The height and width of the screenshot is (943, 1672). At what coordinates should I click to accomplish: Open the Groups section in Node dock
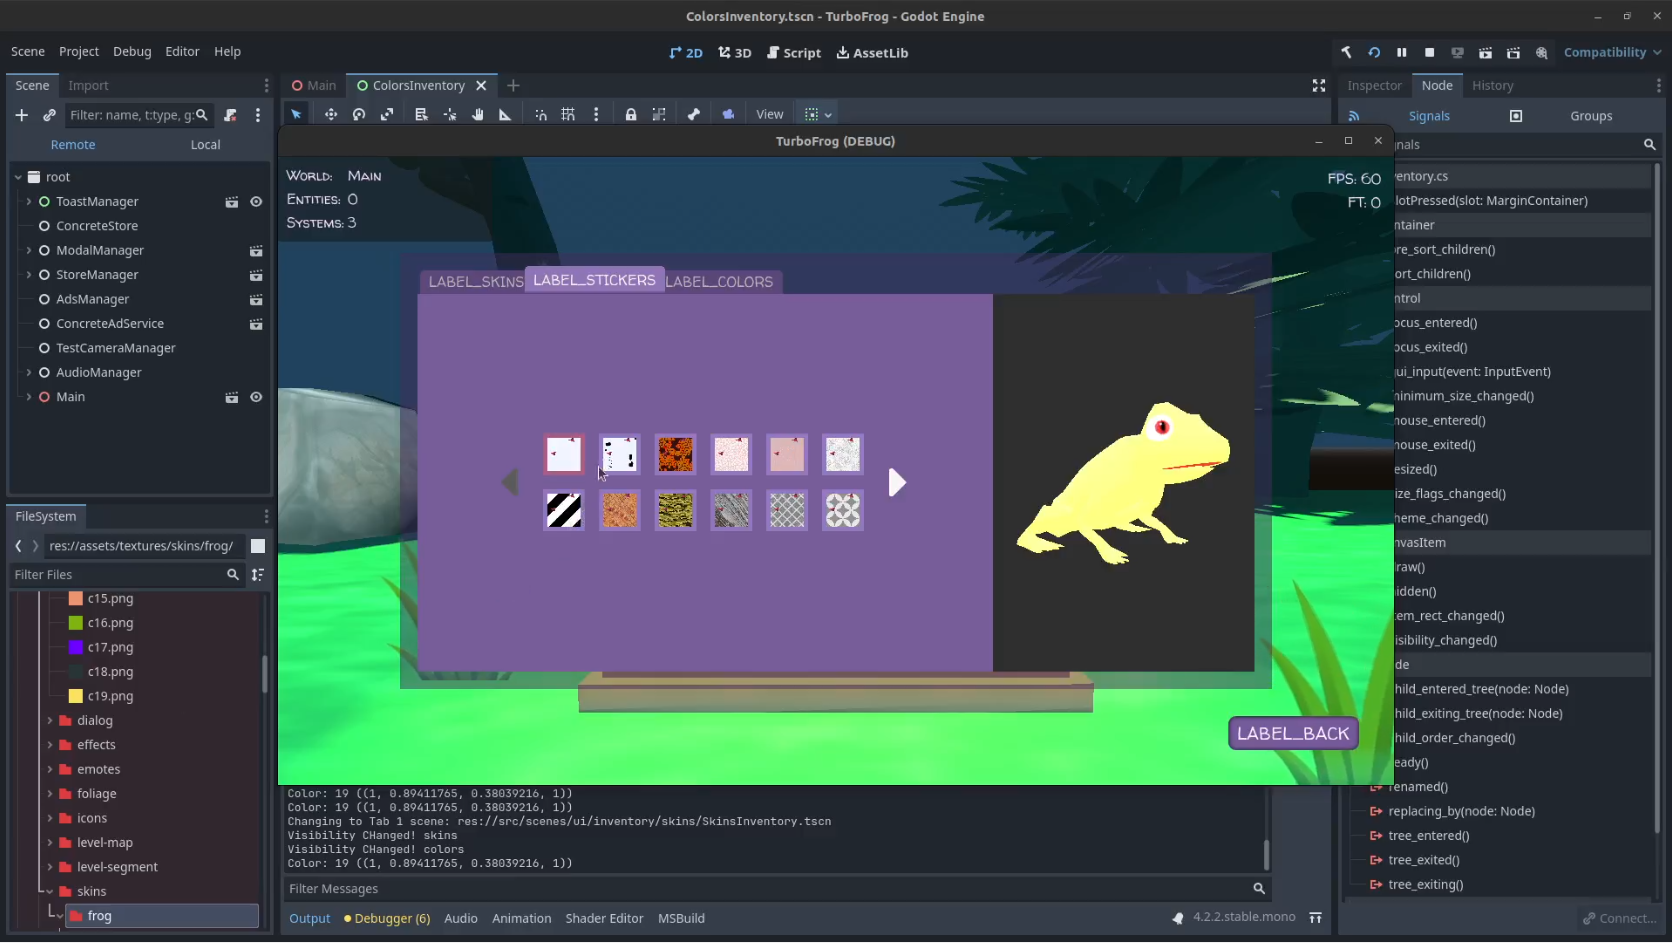click(1591, 116)
